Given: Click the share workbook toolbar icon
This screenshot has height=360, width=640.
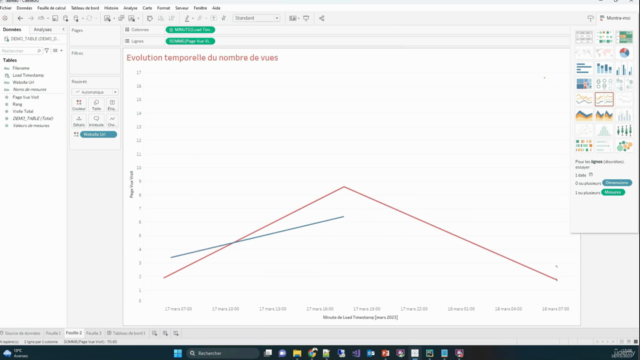Looking at the screenshot, I should [322, 18].
